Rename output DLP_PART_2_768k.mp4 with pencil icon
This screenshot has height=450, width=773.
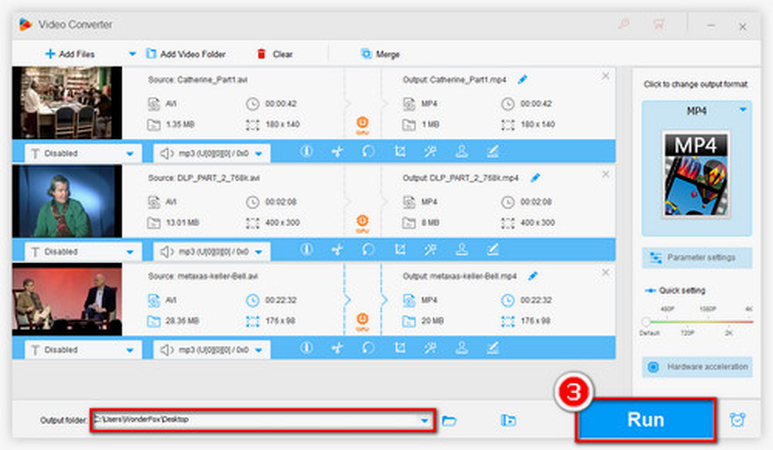pyautogui.click(x=535, y=177)
